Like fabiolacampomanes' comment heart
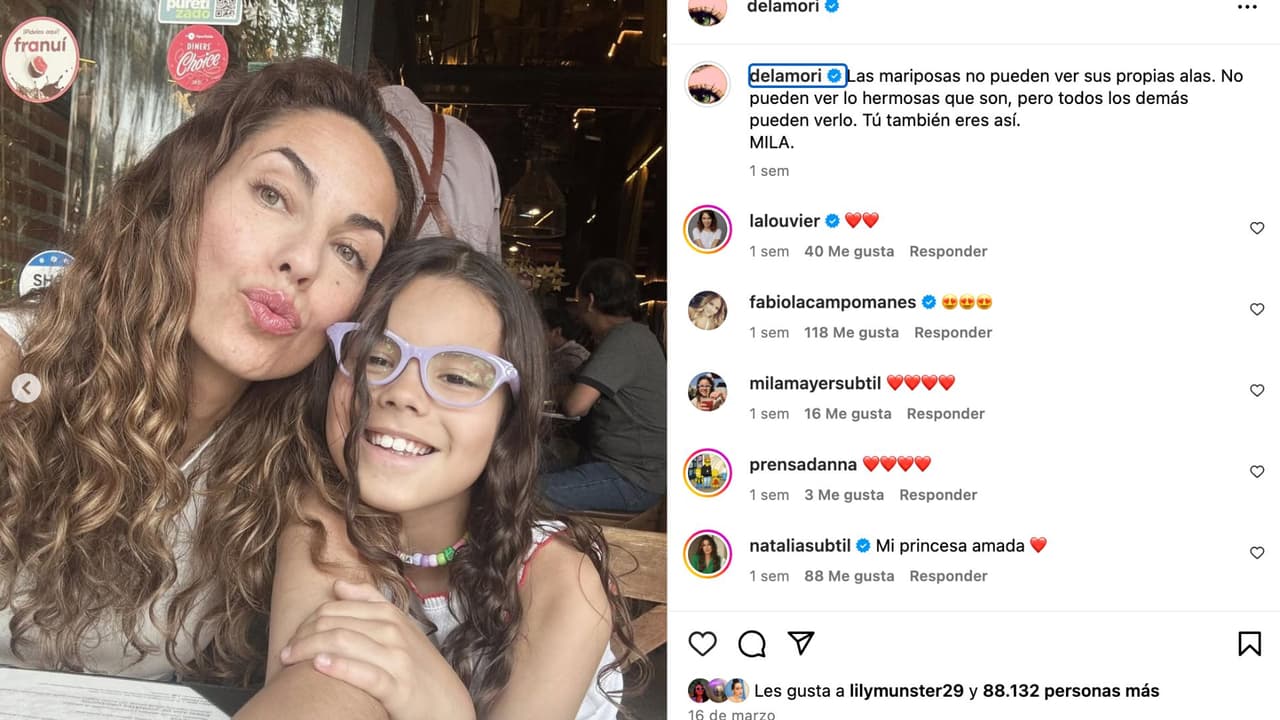 pos(1257,309)
